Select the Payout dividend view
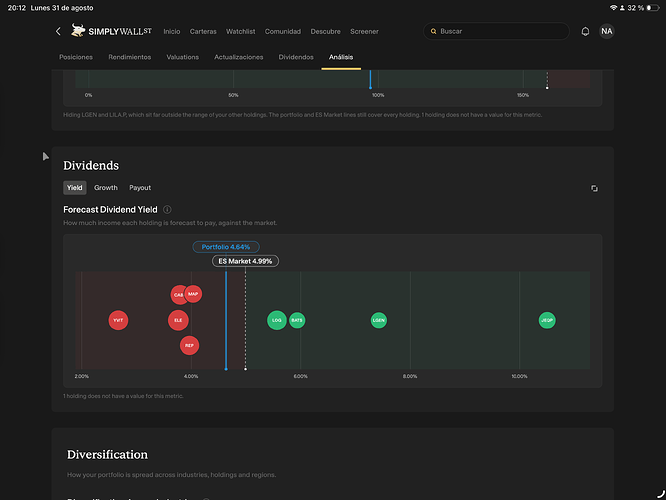The image size is (666, 500). click(x=140, y=188)
